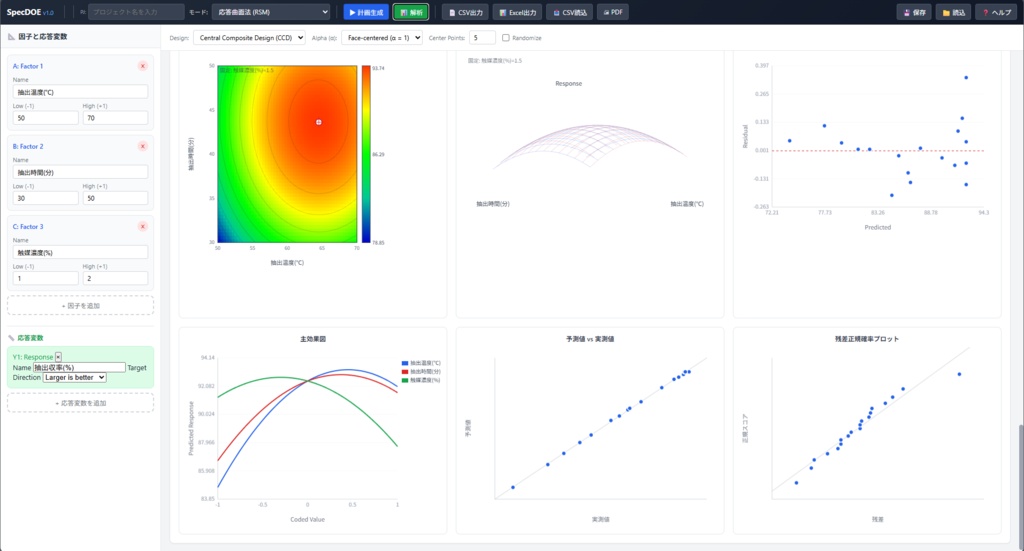Click the 応答変数 section heading

coord(30,338)
